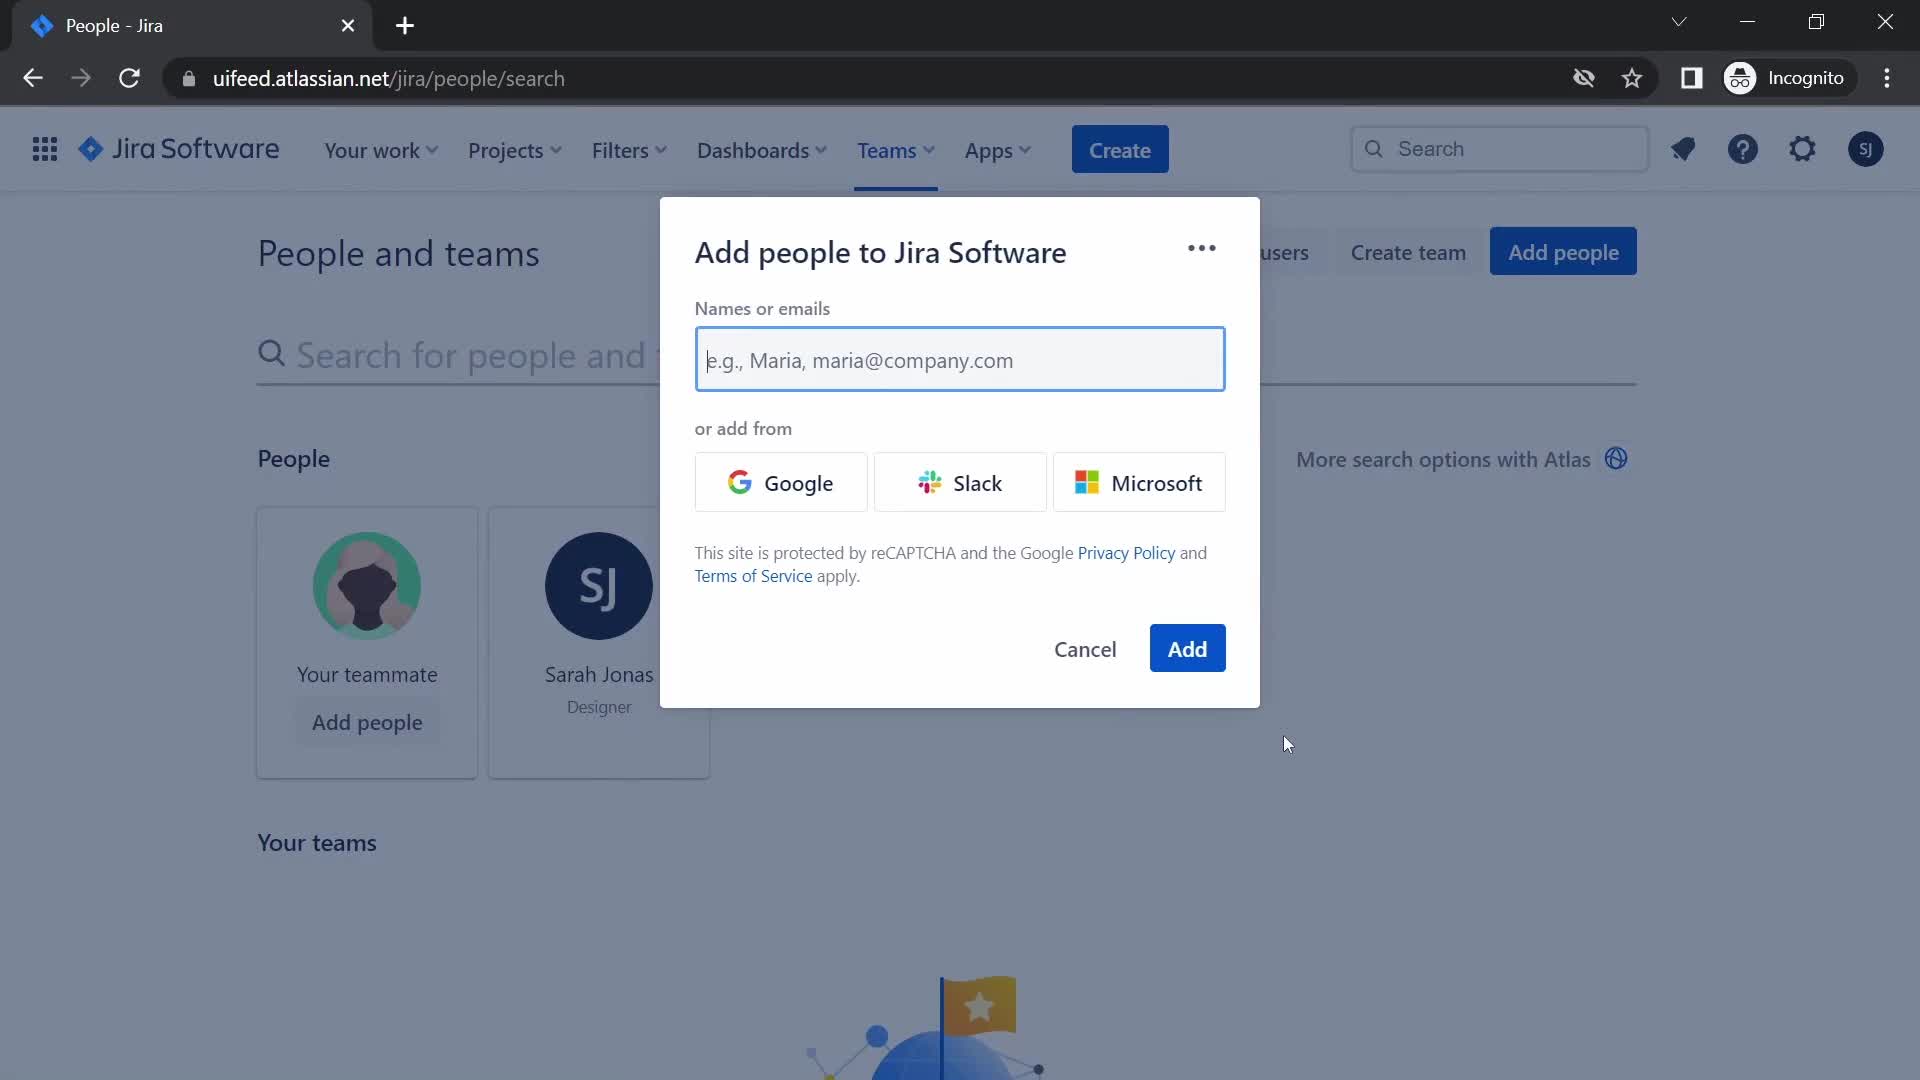Expand the Dashboards menu

tap(762, 151)
